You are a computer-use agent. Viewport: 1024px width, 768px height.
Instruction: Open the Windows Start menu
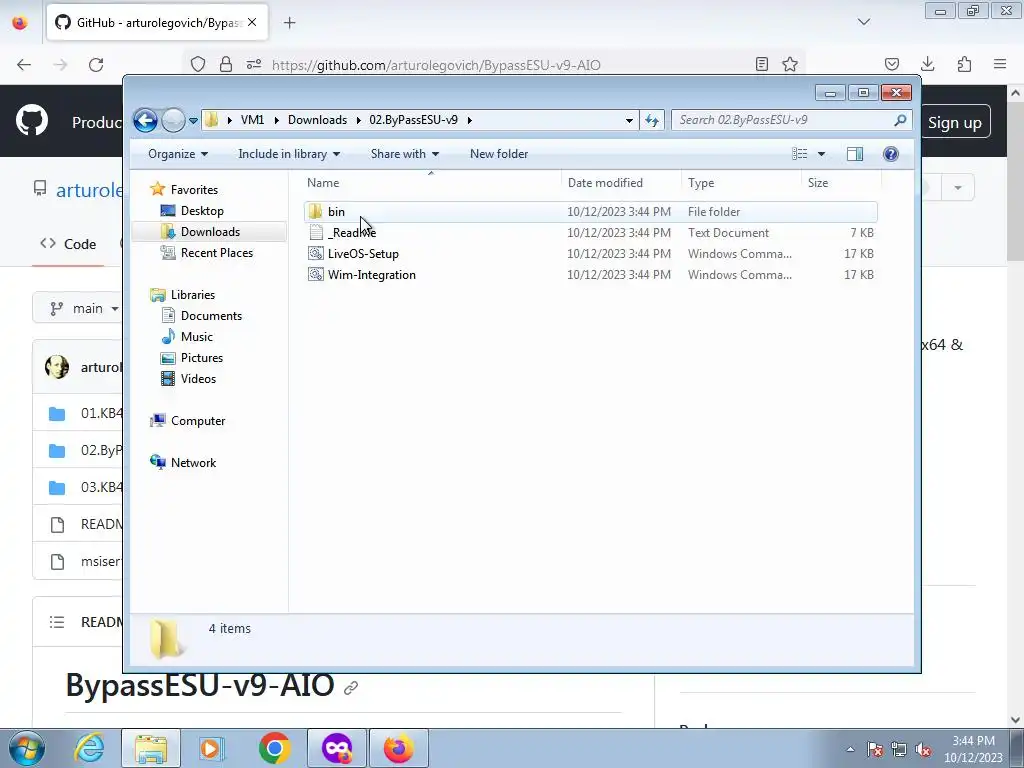(27, 748)
